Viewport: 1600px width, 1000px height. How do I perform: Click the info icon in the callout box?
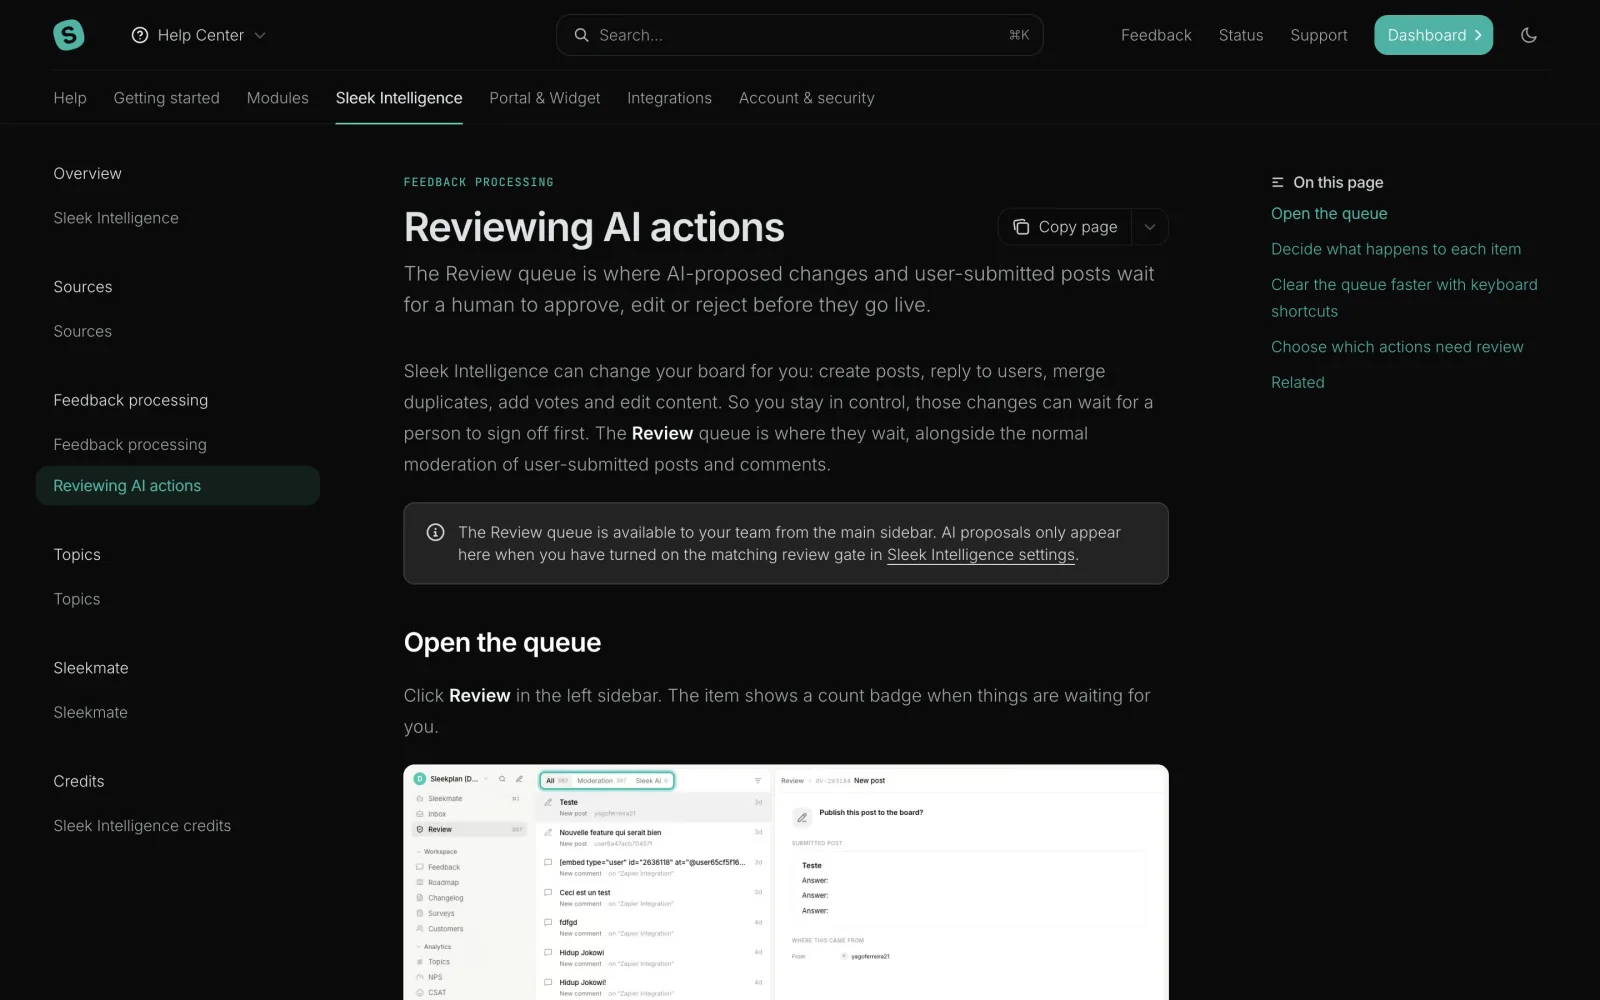click(435, 532)
